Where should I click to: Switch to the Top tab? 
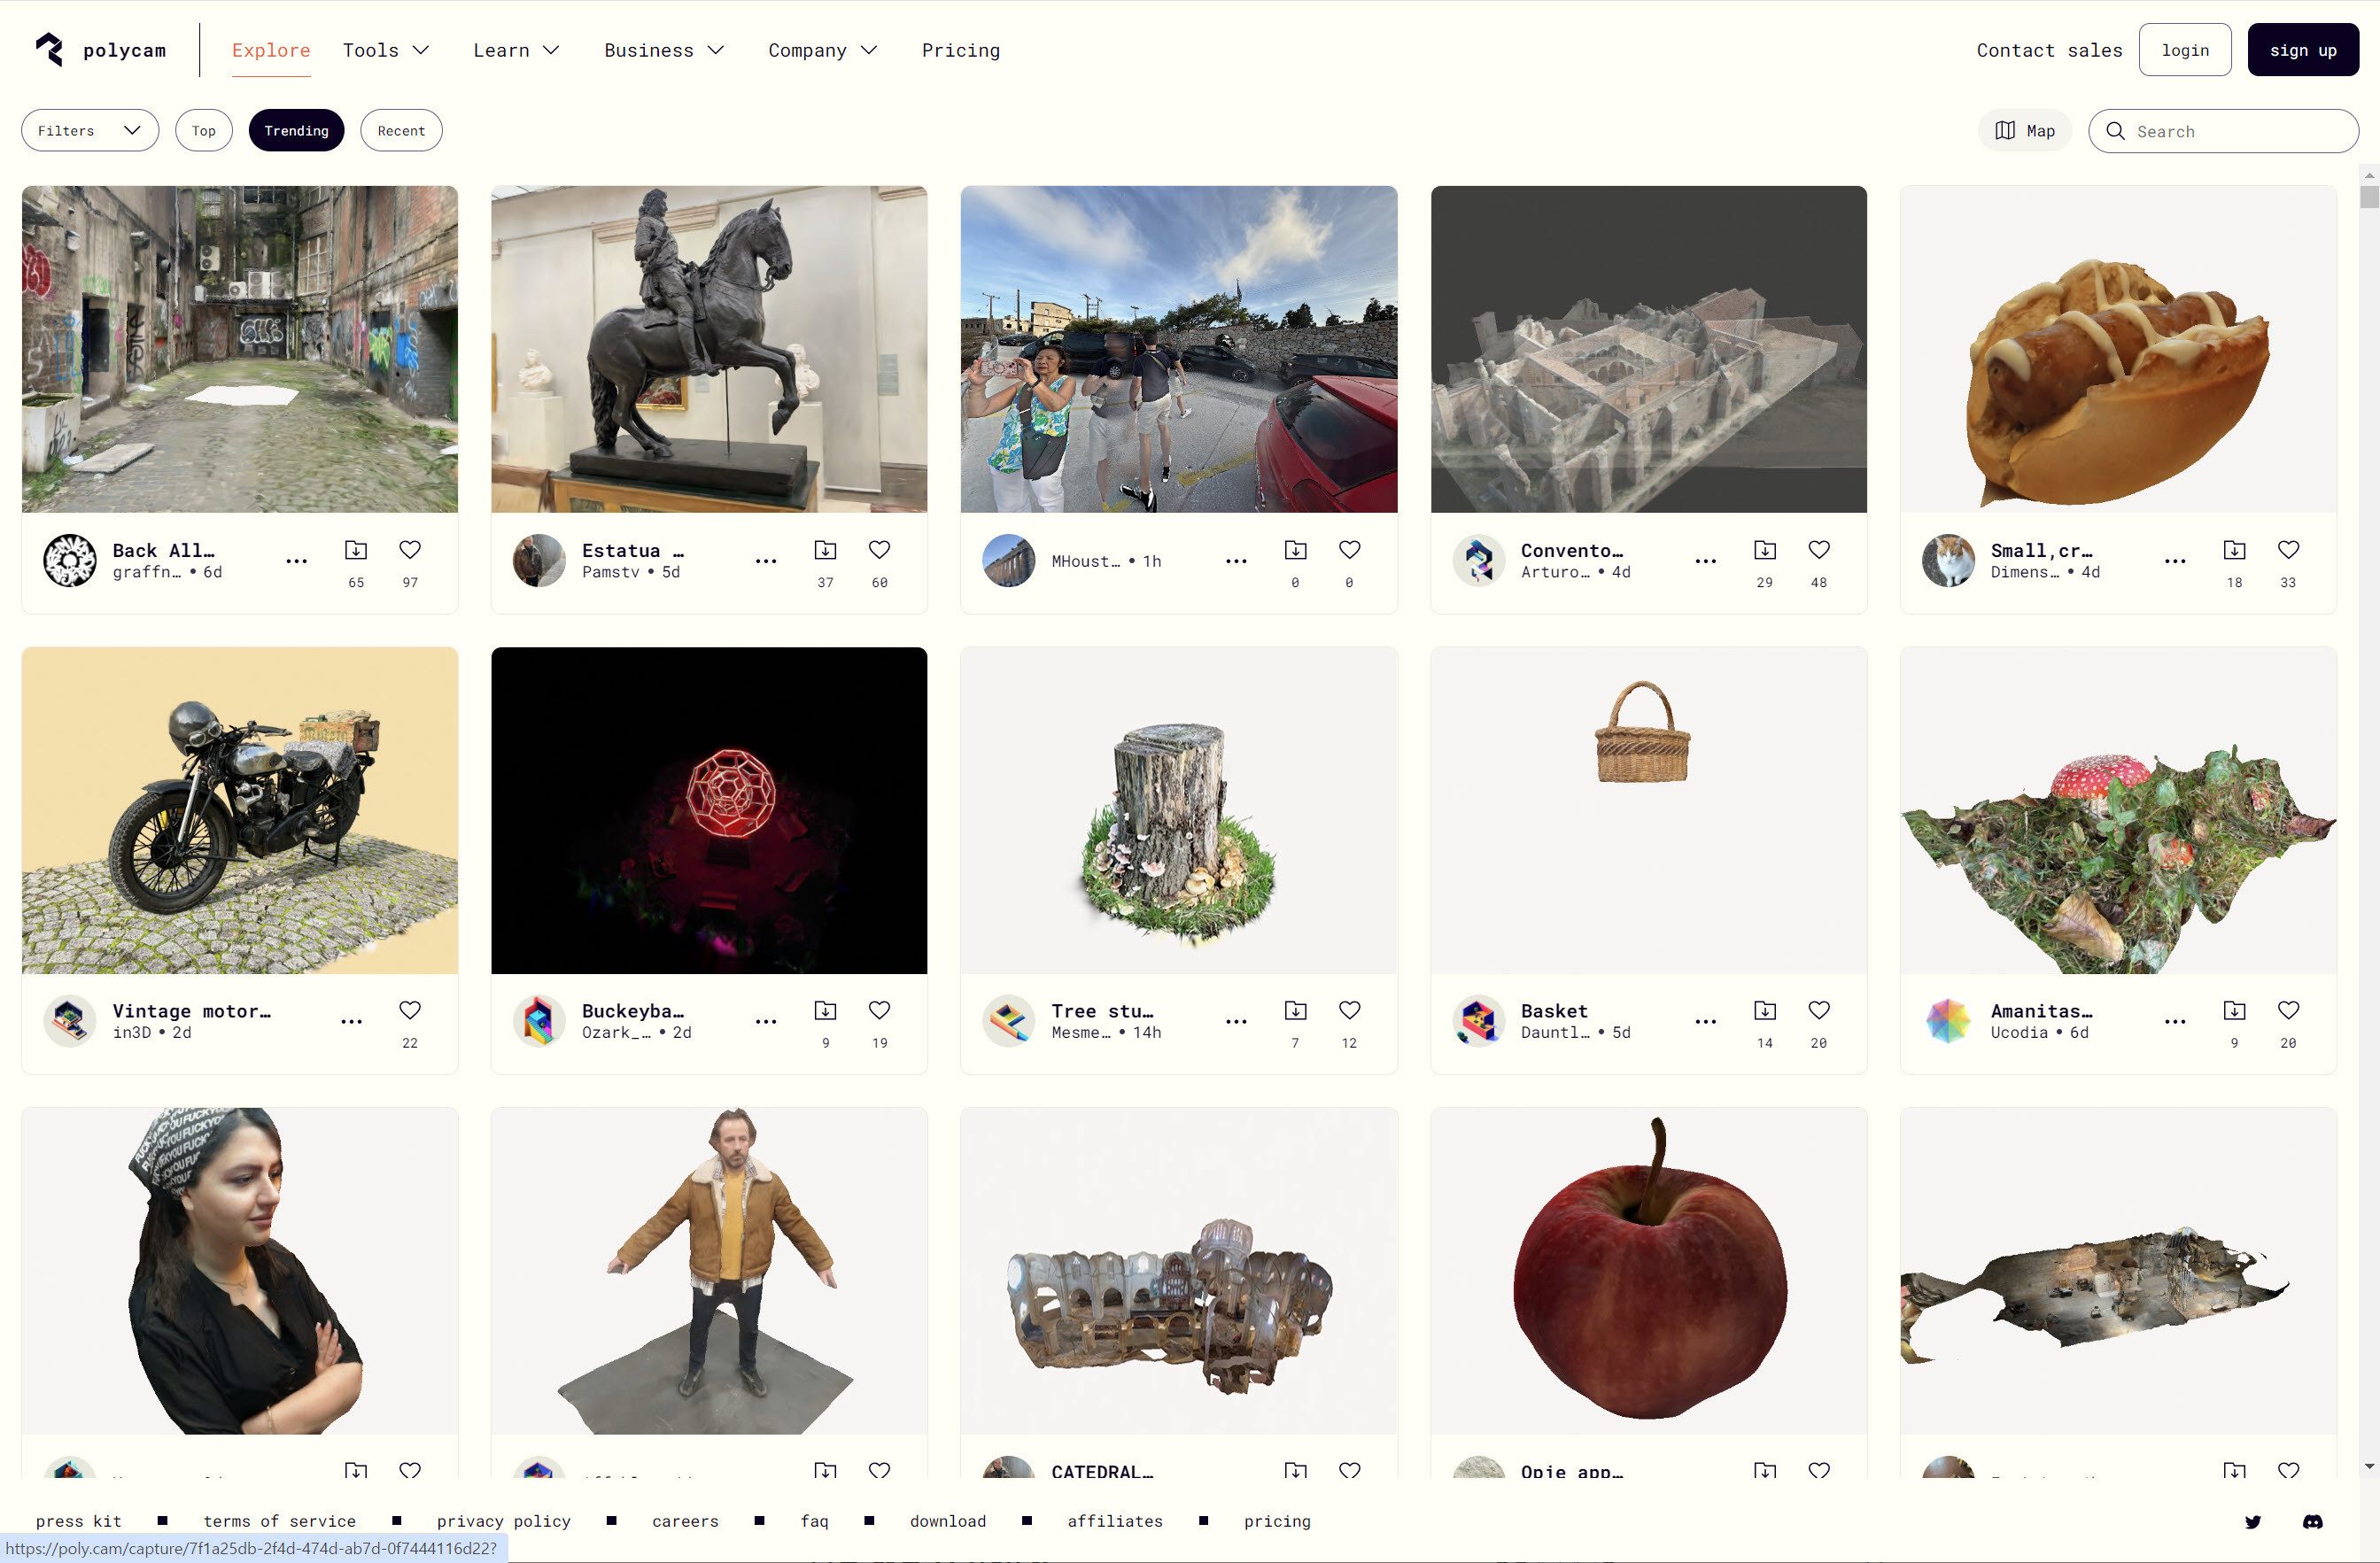click(x=203, y=131)
